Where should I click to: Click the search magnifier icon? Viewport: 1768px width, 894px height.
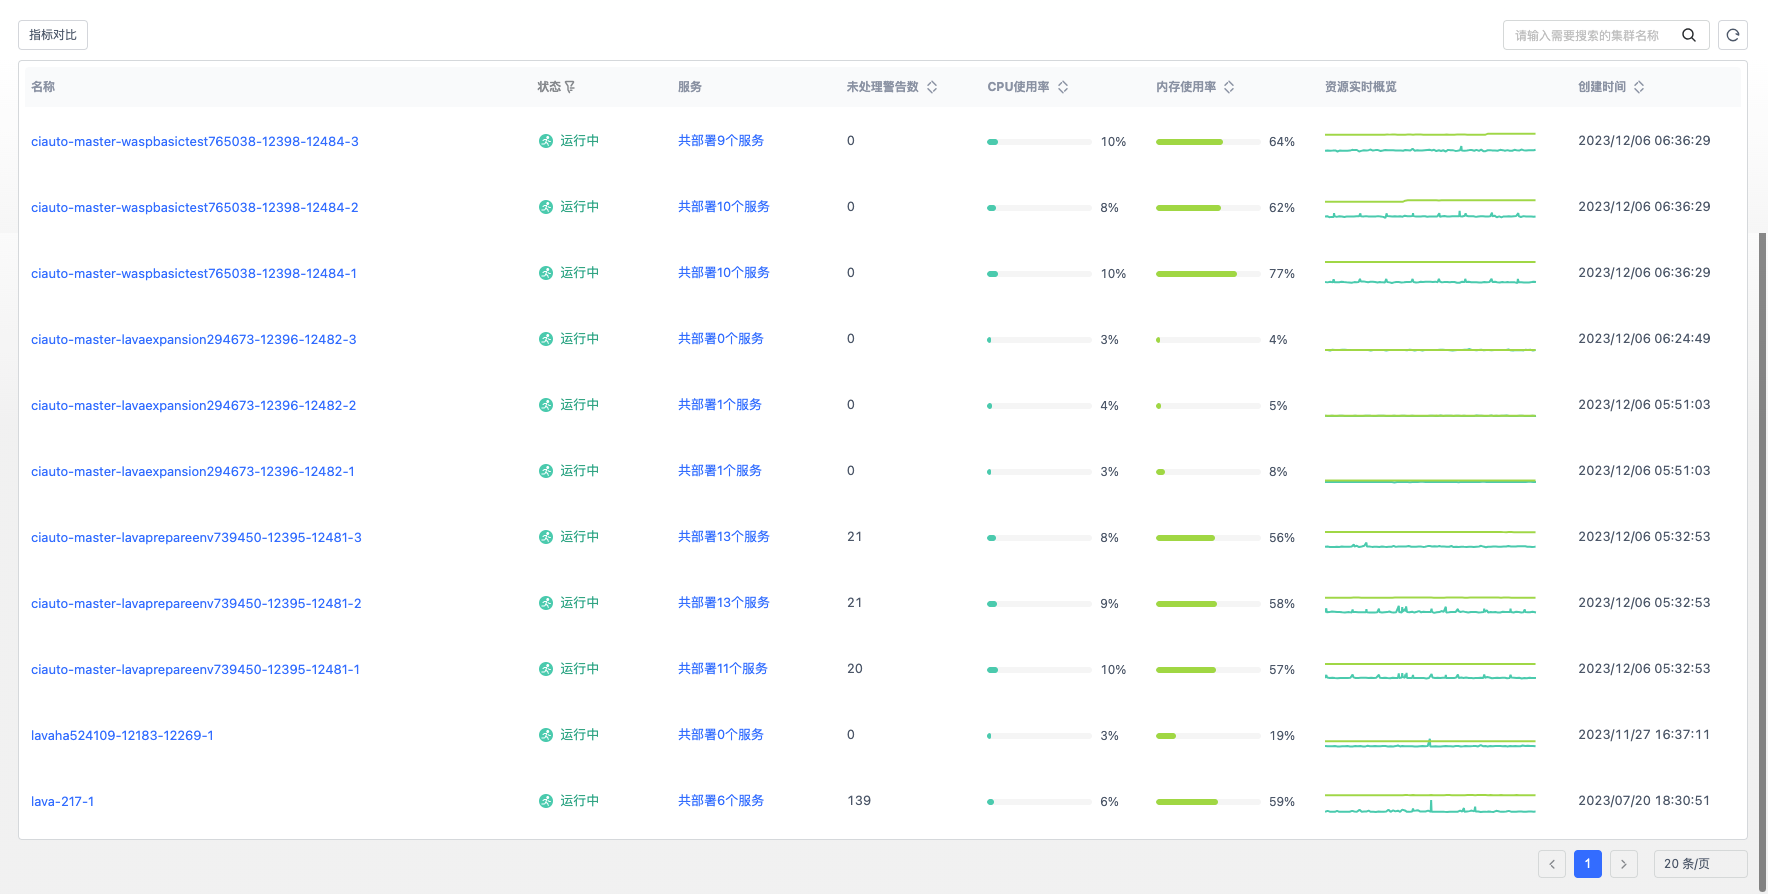[x=1689, y=35]
